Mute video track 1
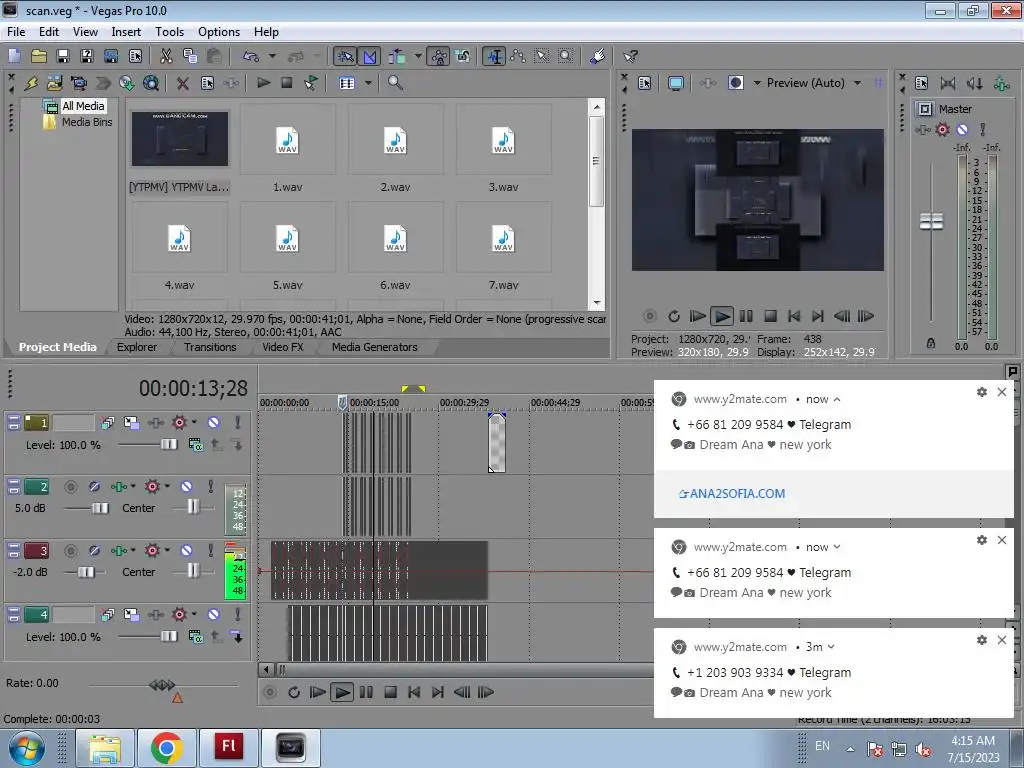 pos(214,423)
